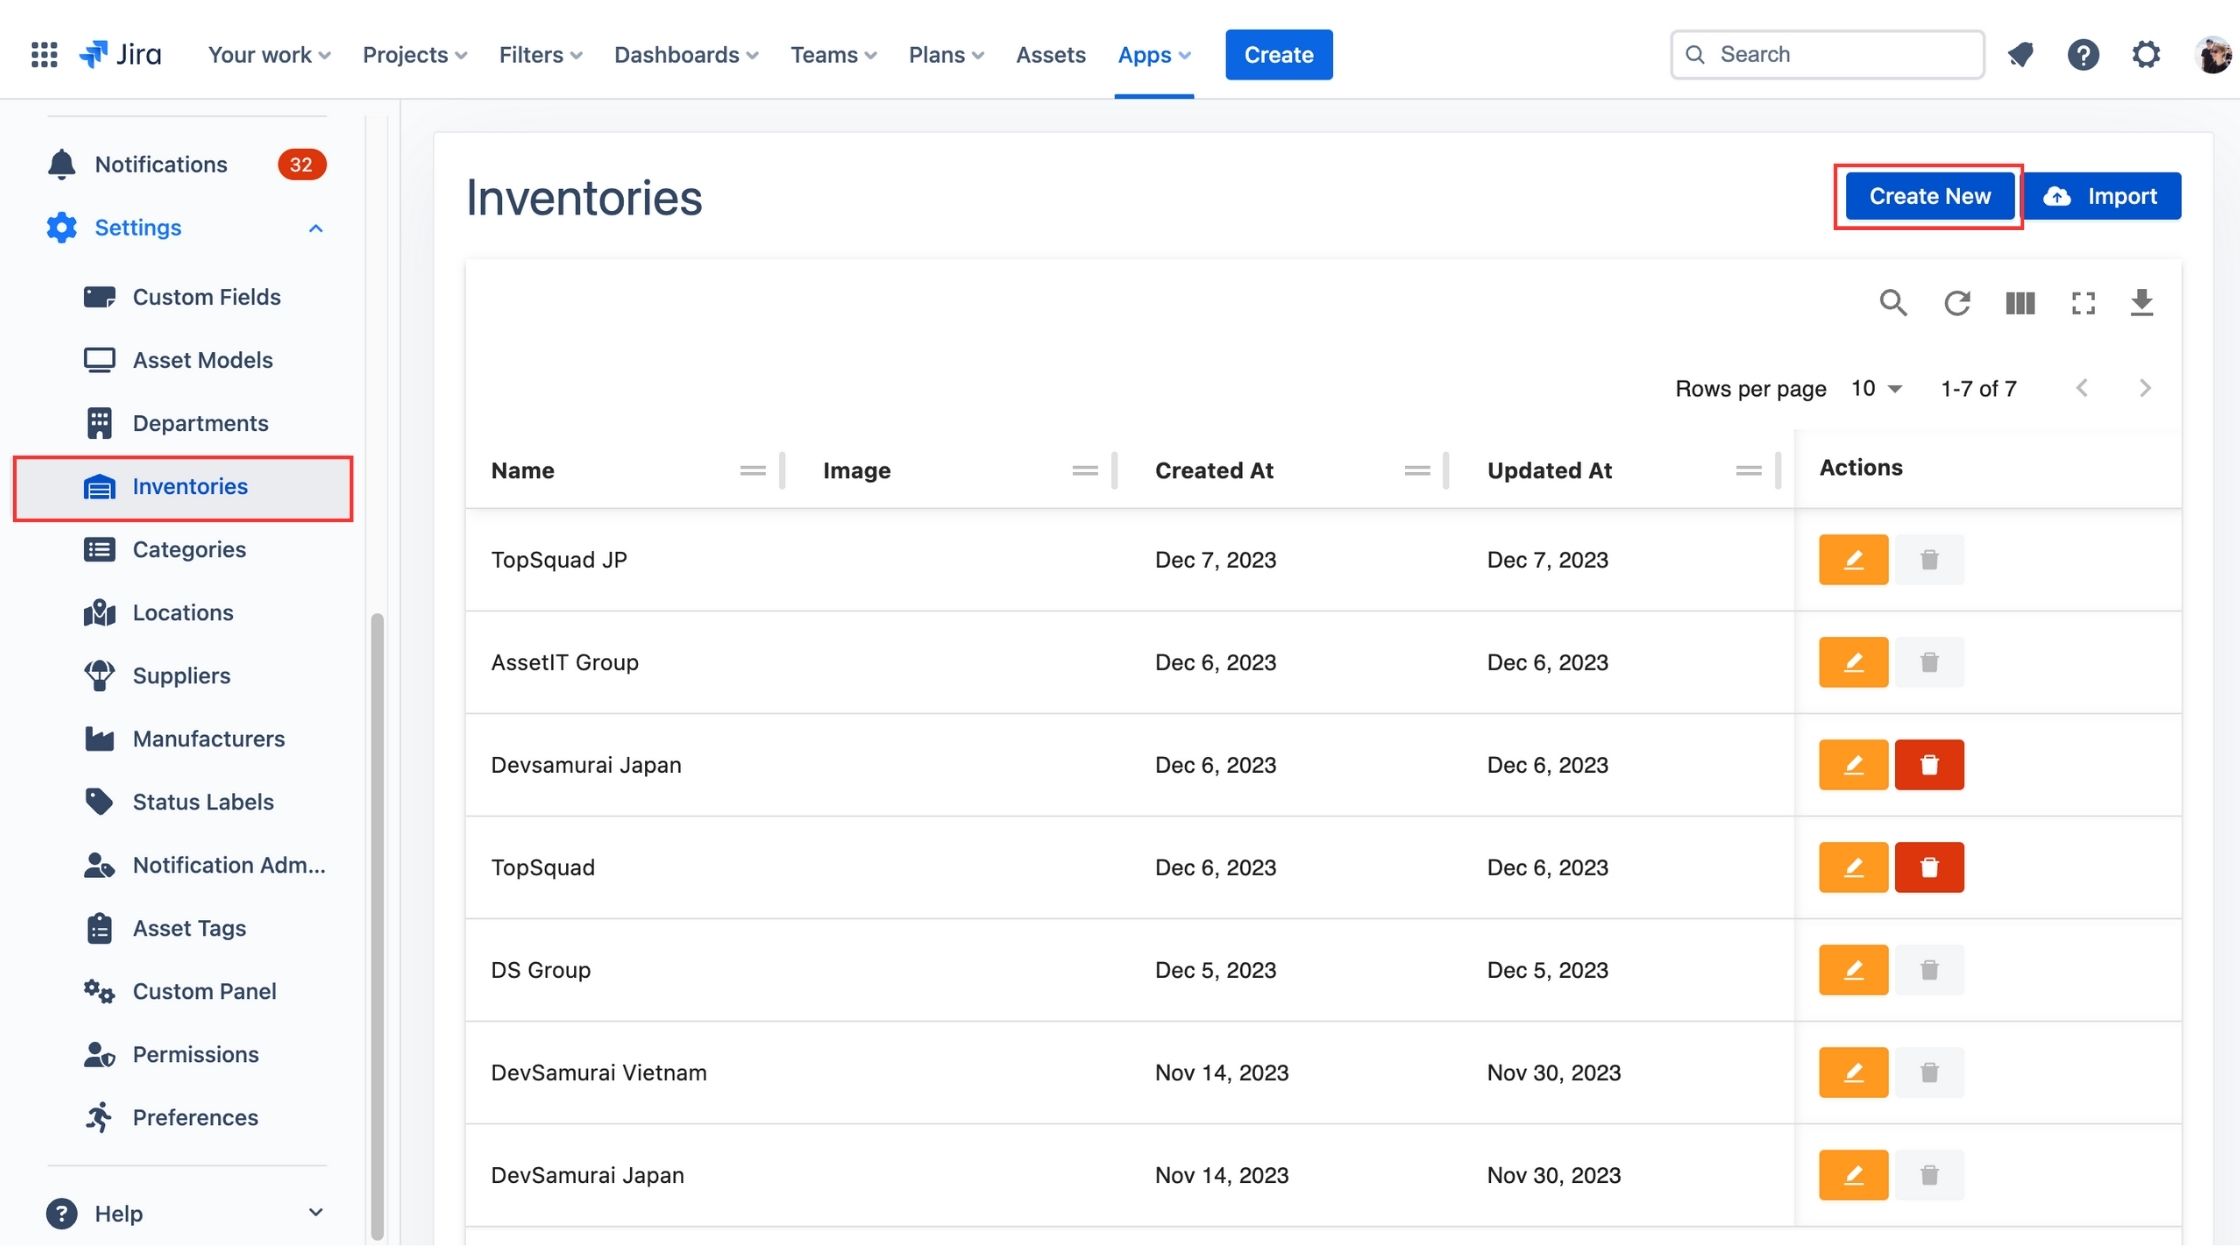Open the Jira app switcher grid
Screen dimensions: 2240x1260
[x=44, y=54]
